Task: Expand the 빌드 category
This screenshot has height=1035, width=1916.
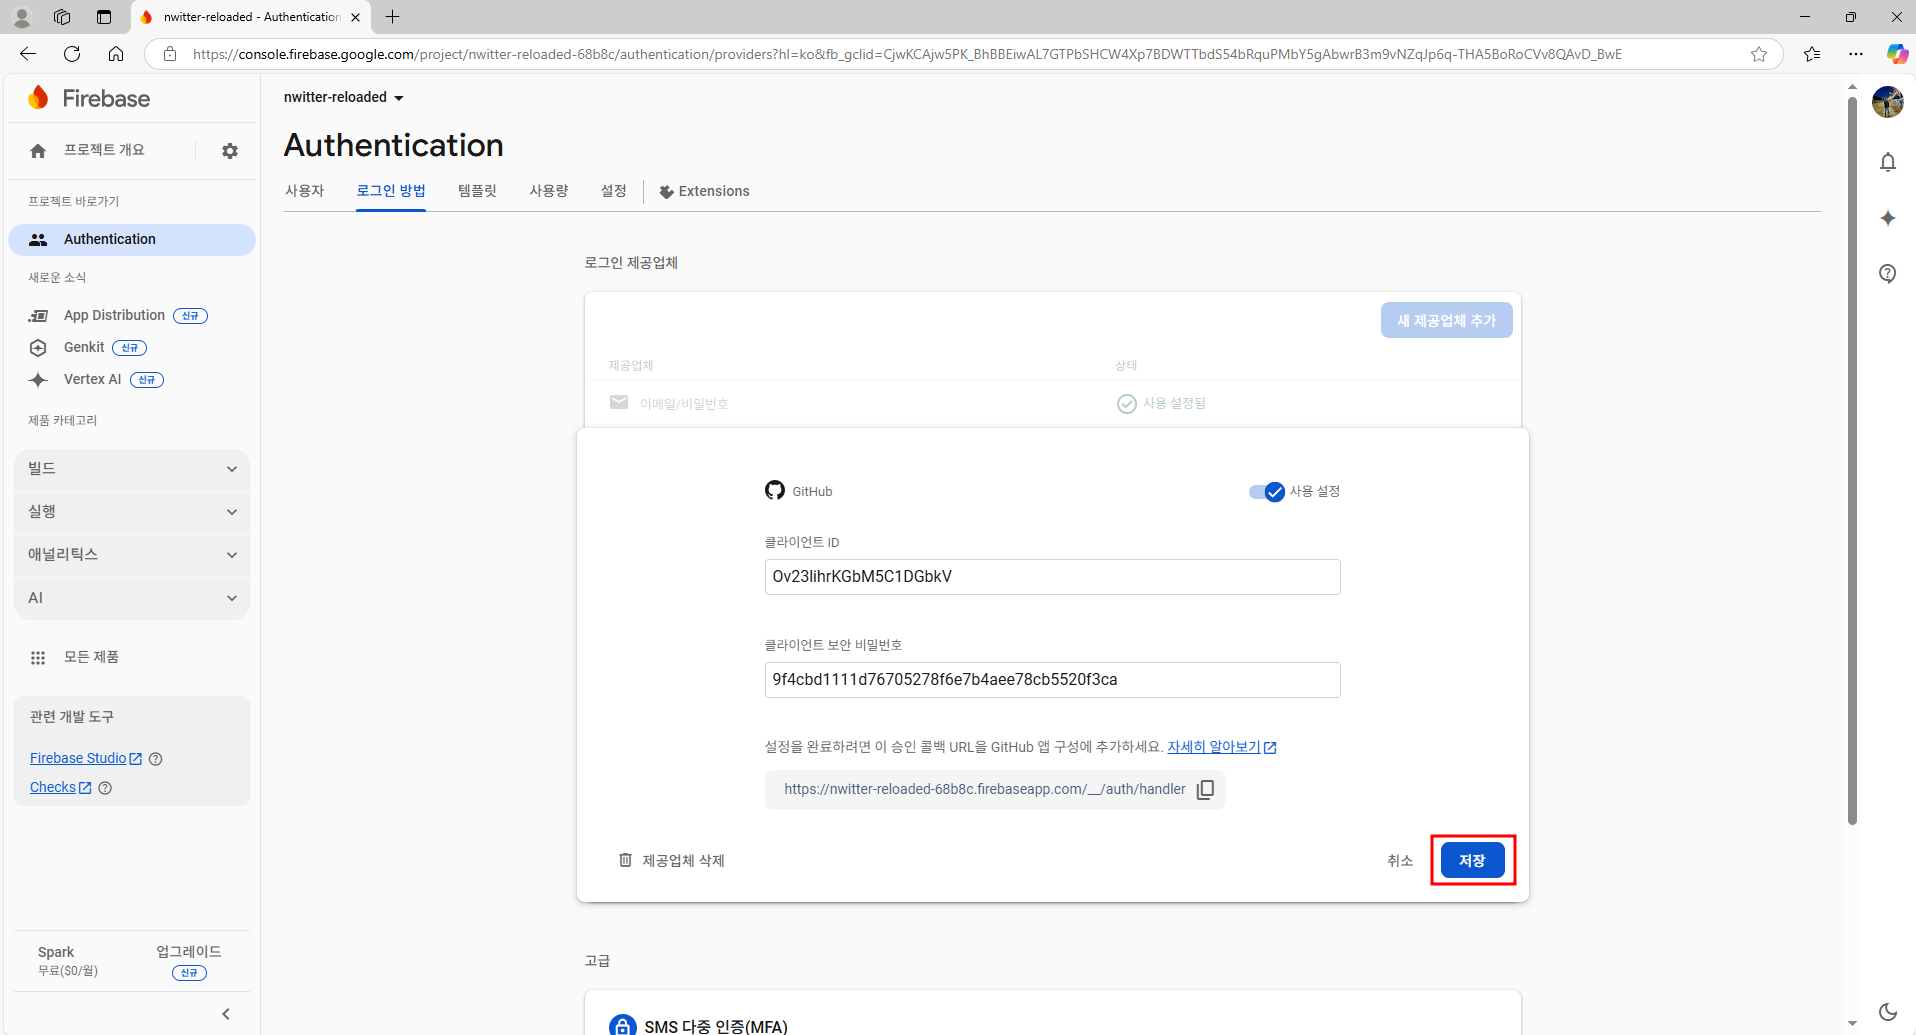Action: pos(132,469)
